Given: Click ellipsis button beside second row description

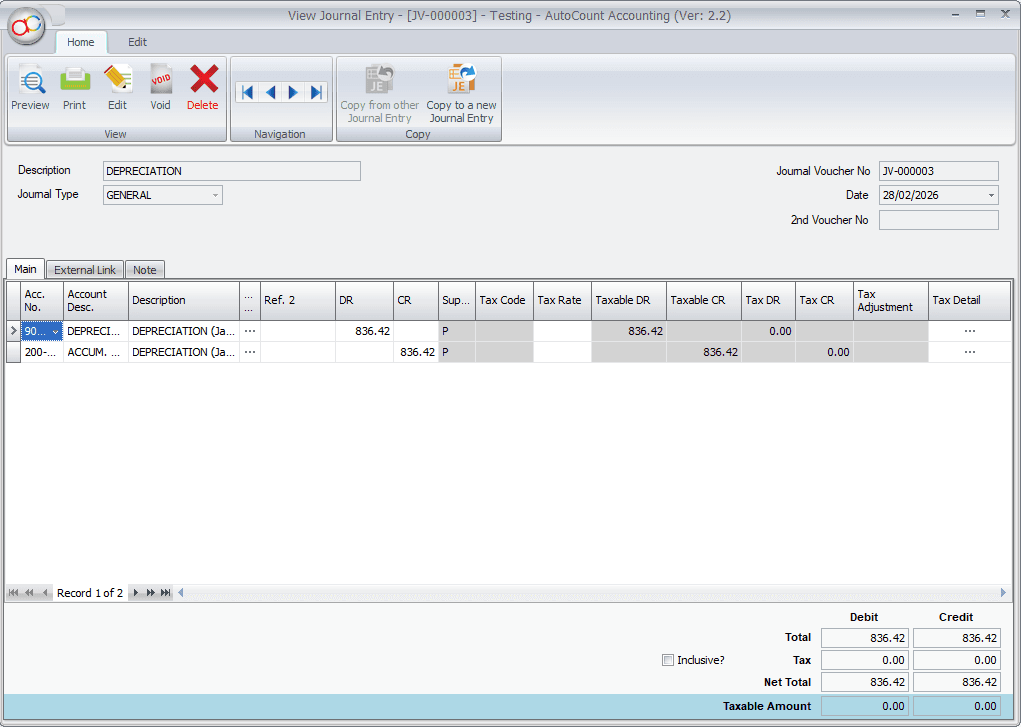Looking at the screenshot, I should click(250, 352).
